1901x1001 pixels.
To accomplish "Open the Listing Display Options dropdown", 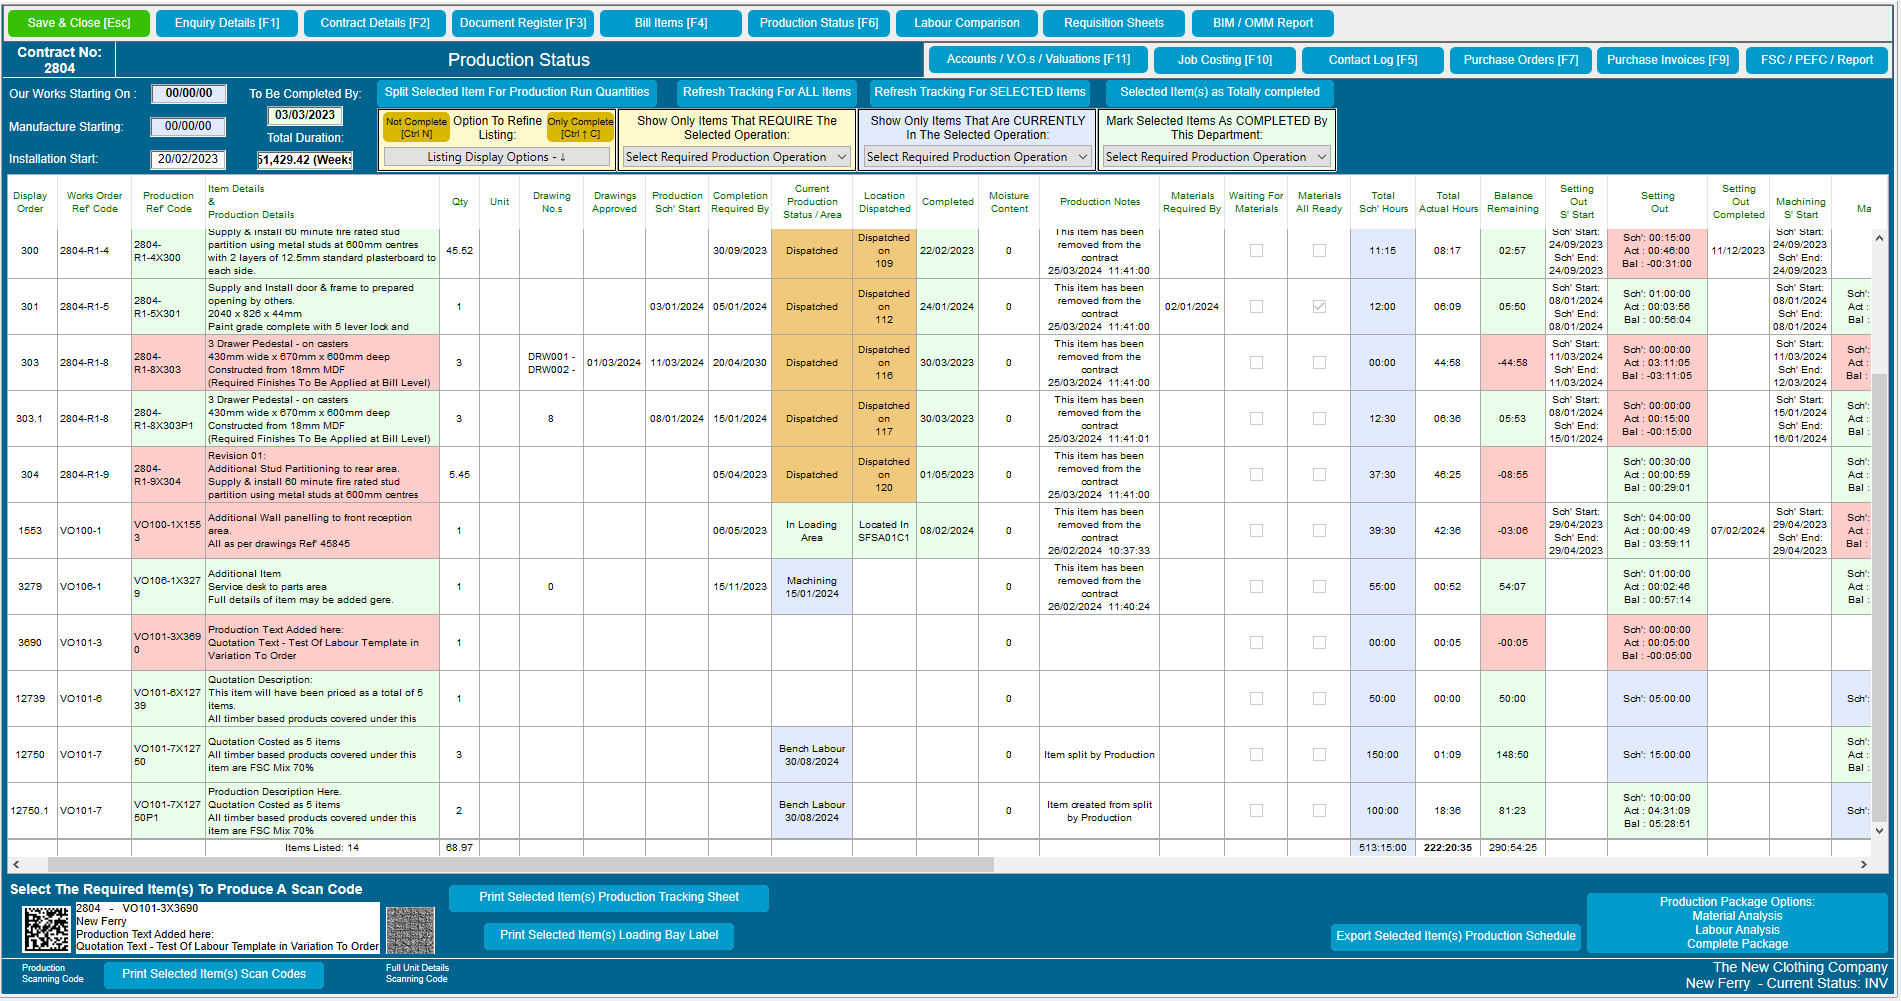I will (x=496, y=155).
